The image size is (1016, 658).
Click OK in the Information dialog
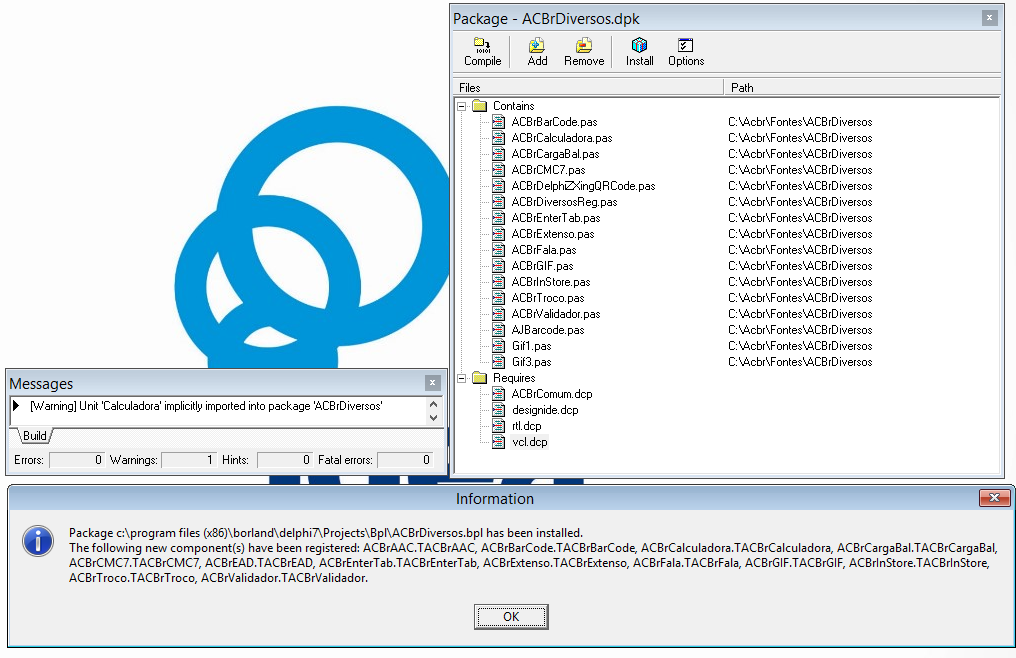pyautogui.click(x=511, y=617)
